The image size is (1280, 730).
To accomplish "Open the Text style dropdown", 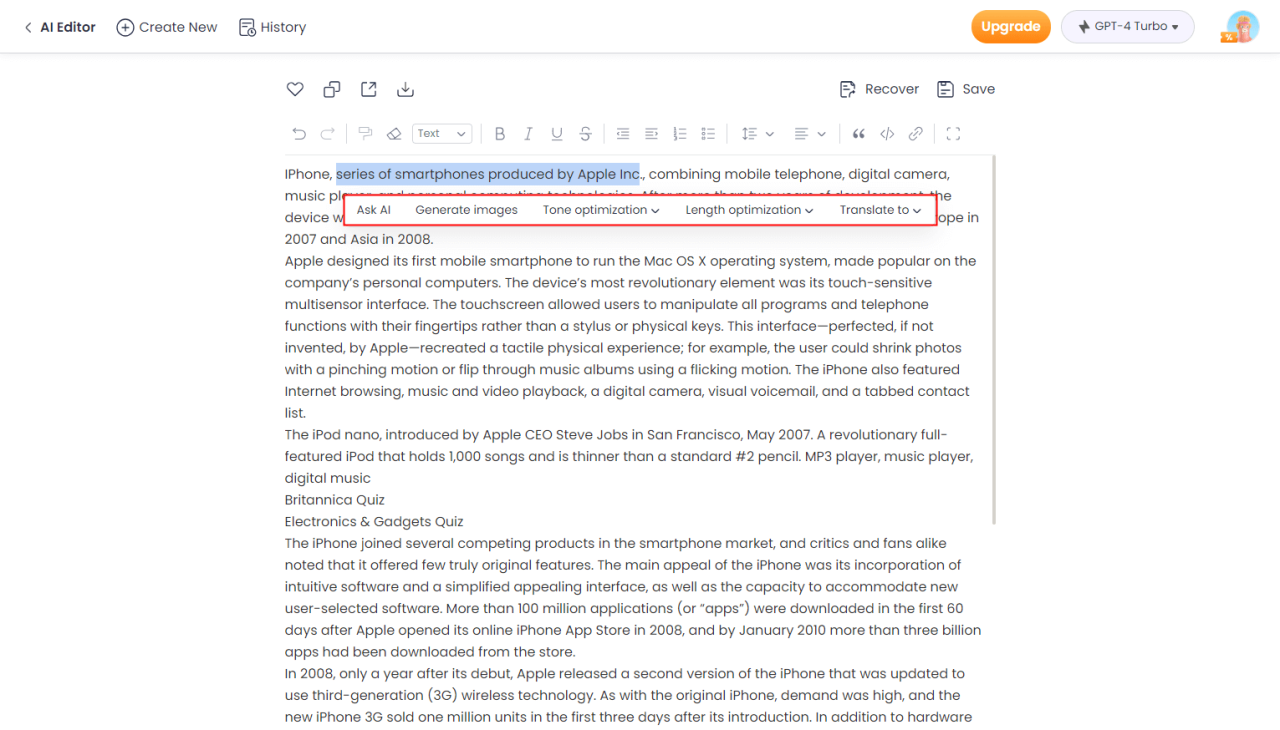I will click(441, 134).
